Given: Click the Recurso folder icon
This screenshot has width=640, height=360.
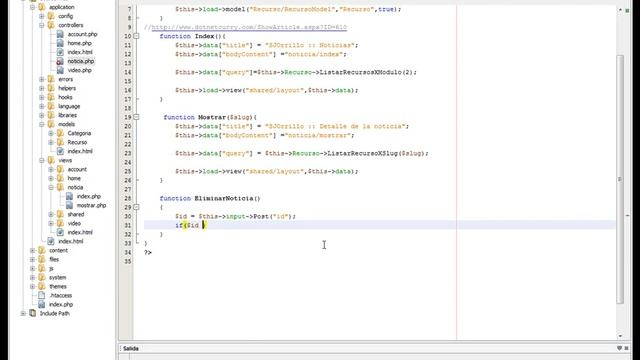Looking at the screenshot, I should click(60, 142).
